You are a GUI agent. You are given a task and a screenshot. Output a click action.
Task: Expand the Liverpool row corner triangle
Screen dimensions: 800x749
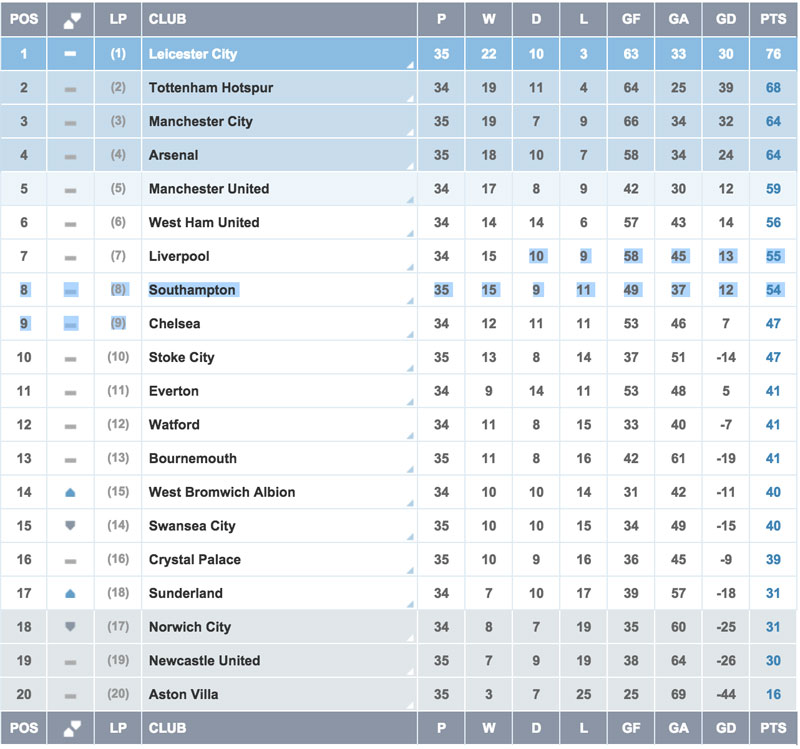tap(410, 268)
